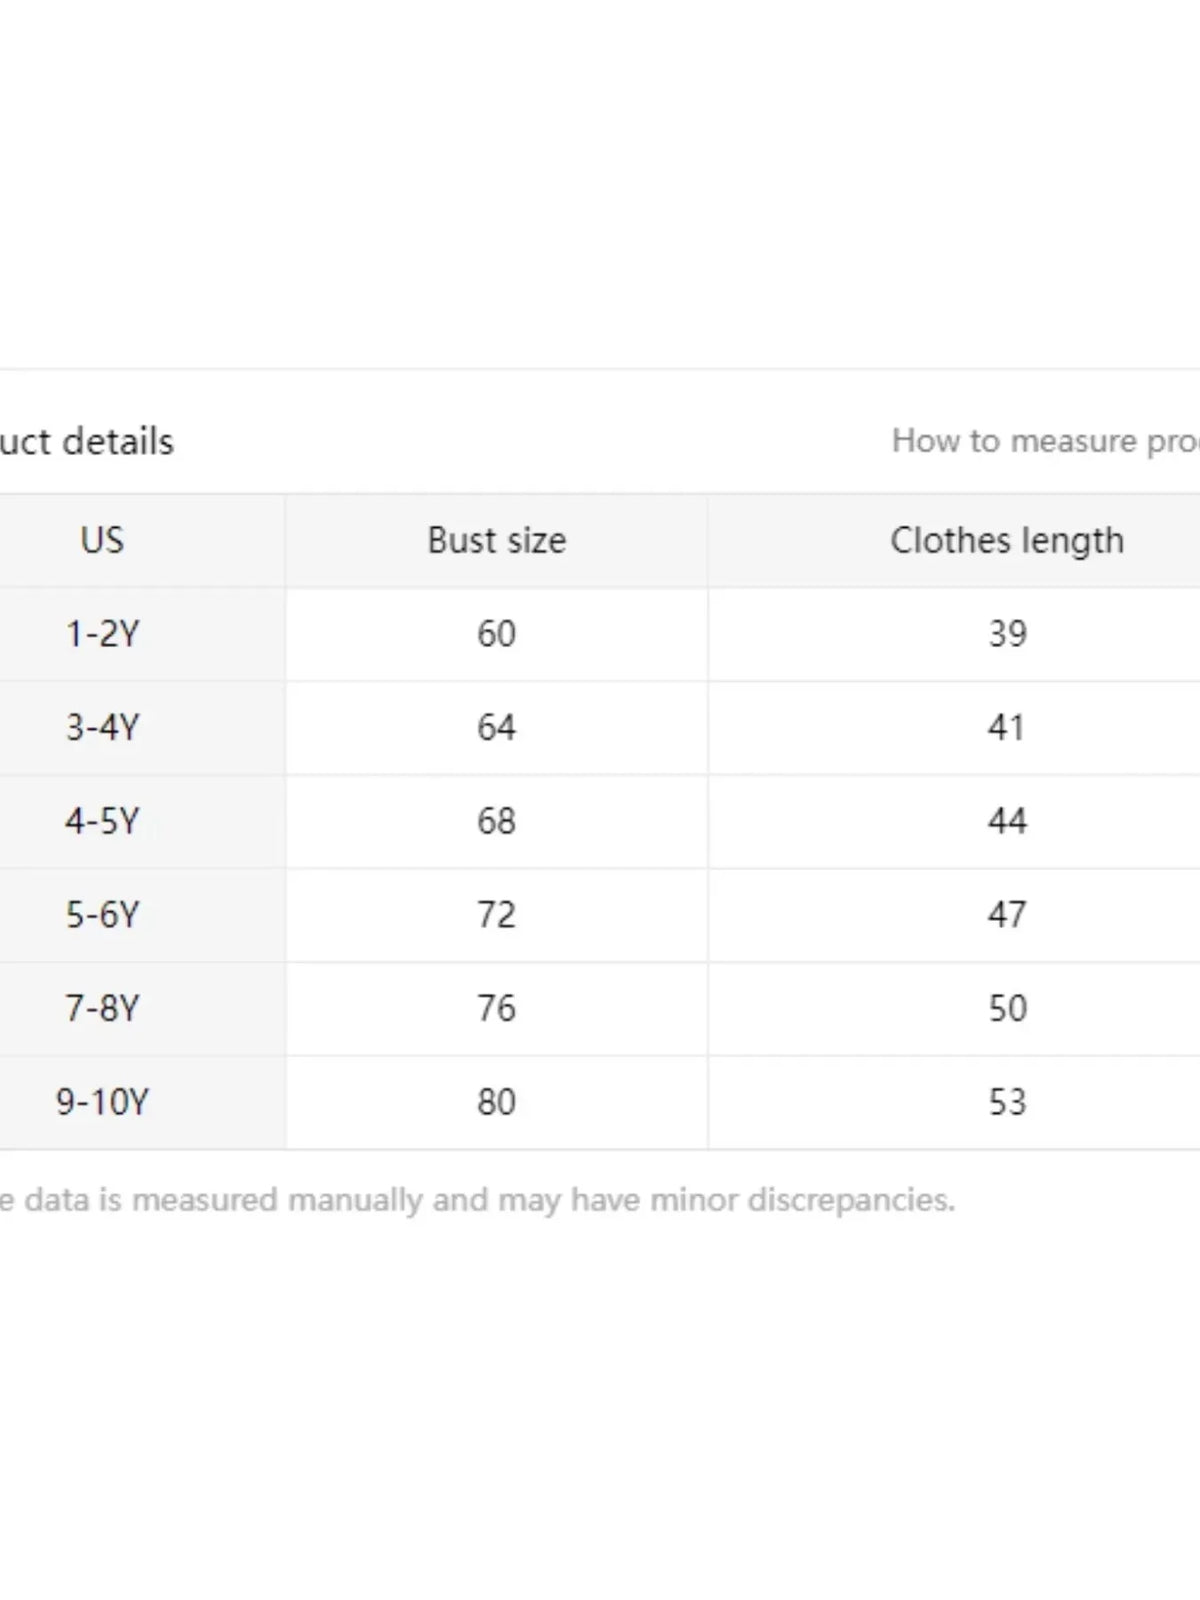Screen dimensions: 1200x1600
Task: Click clothes length value 50
Action: click(x=1007, y=1008)
